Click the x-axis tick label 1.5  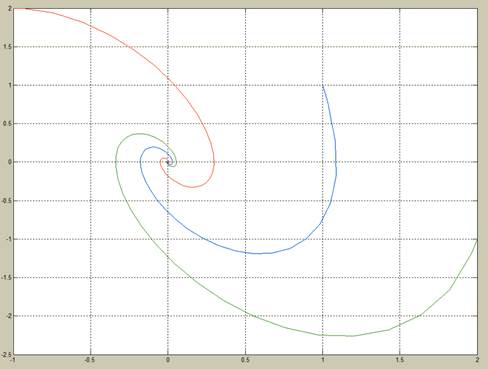(x=400, y=360)
